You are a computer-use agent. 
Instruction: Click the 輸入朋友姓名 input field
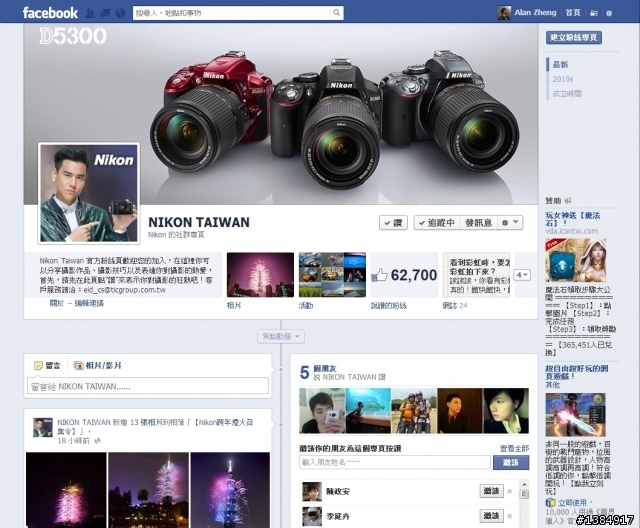pyautogui.click(x=395, y=462)
